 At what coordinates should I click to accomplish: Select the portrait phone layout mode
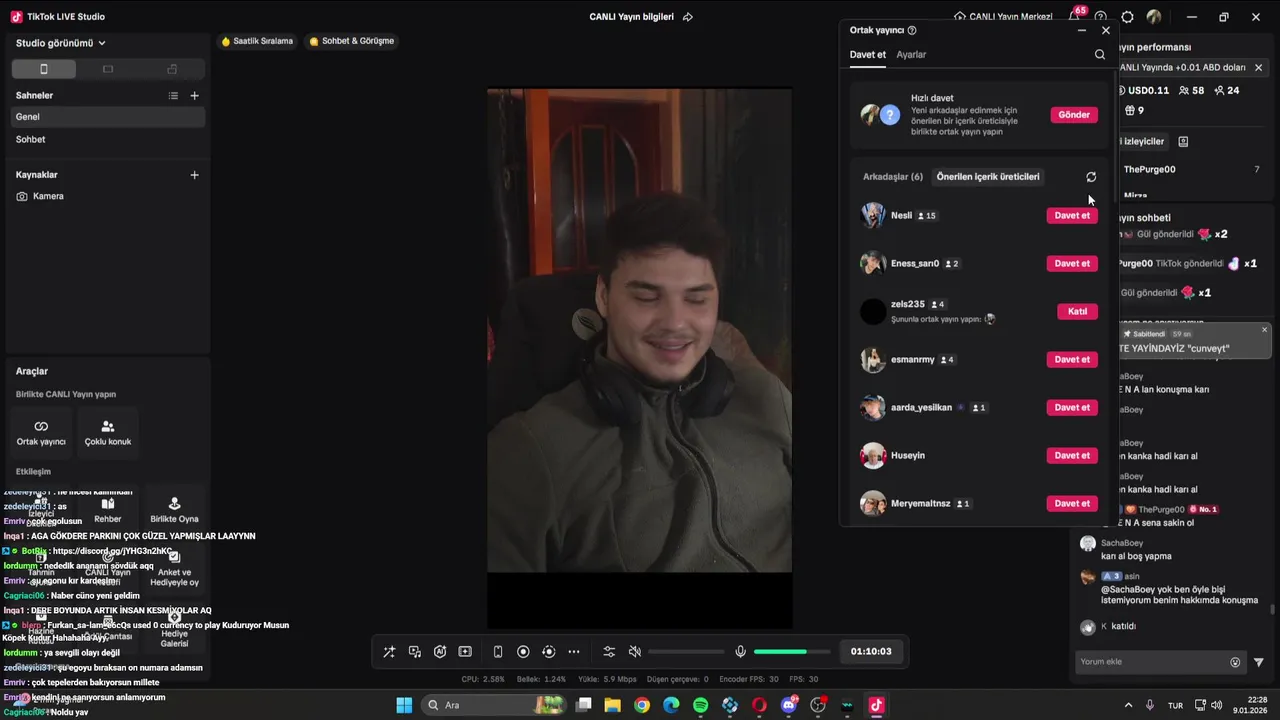[x=43, y=69]
